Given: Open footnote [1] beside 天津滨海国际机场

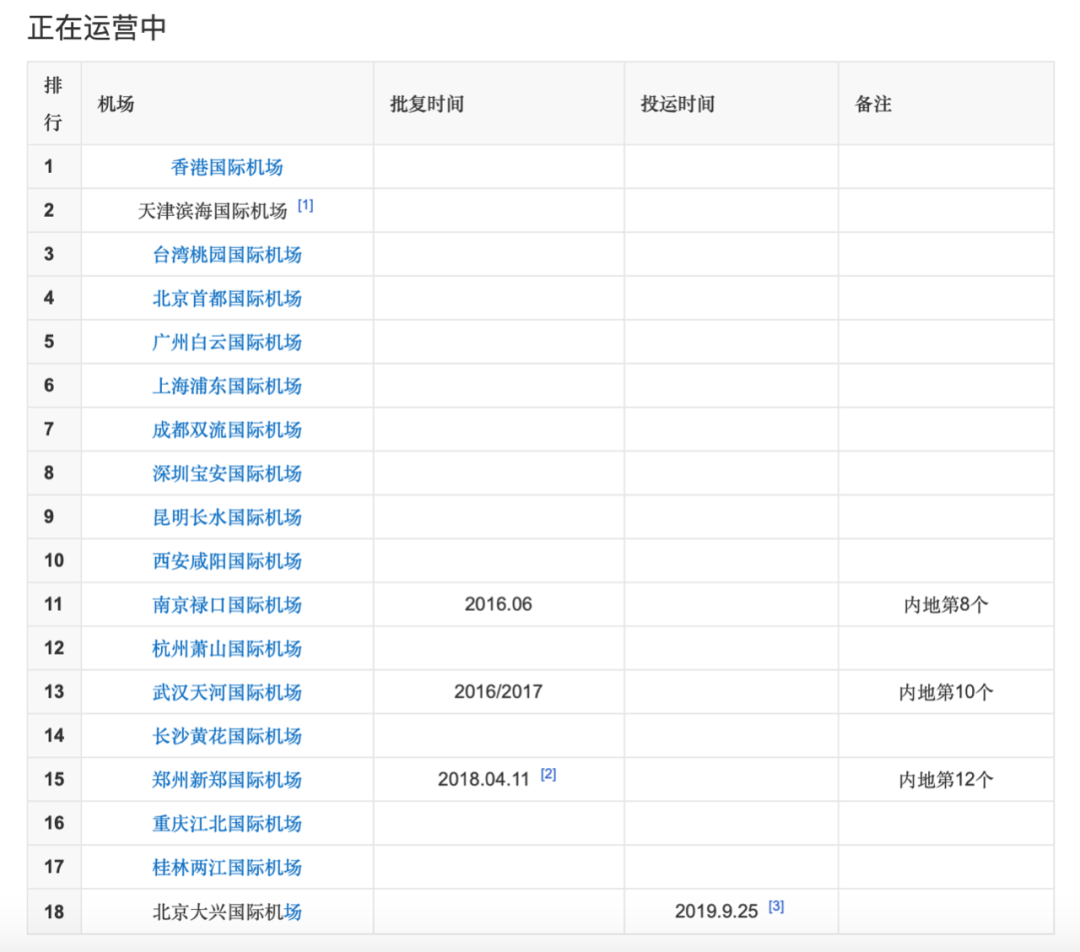Looking at the screenshot, I should click(x=305, y=205).
